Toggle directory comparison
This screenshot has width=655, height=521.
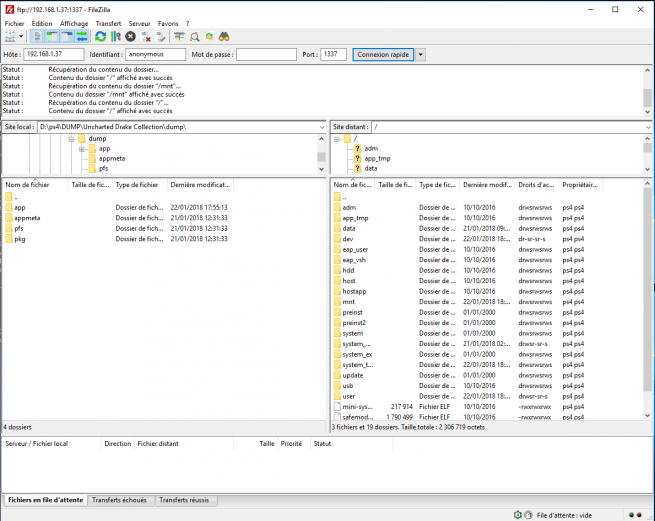(195, 37)
